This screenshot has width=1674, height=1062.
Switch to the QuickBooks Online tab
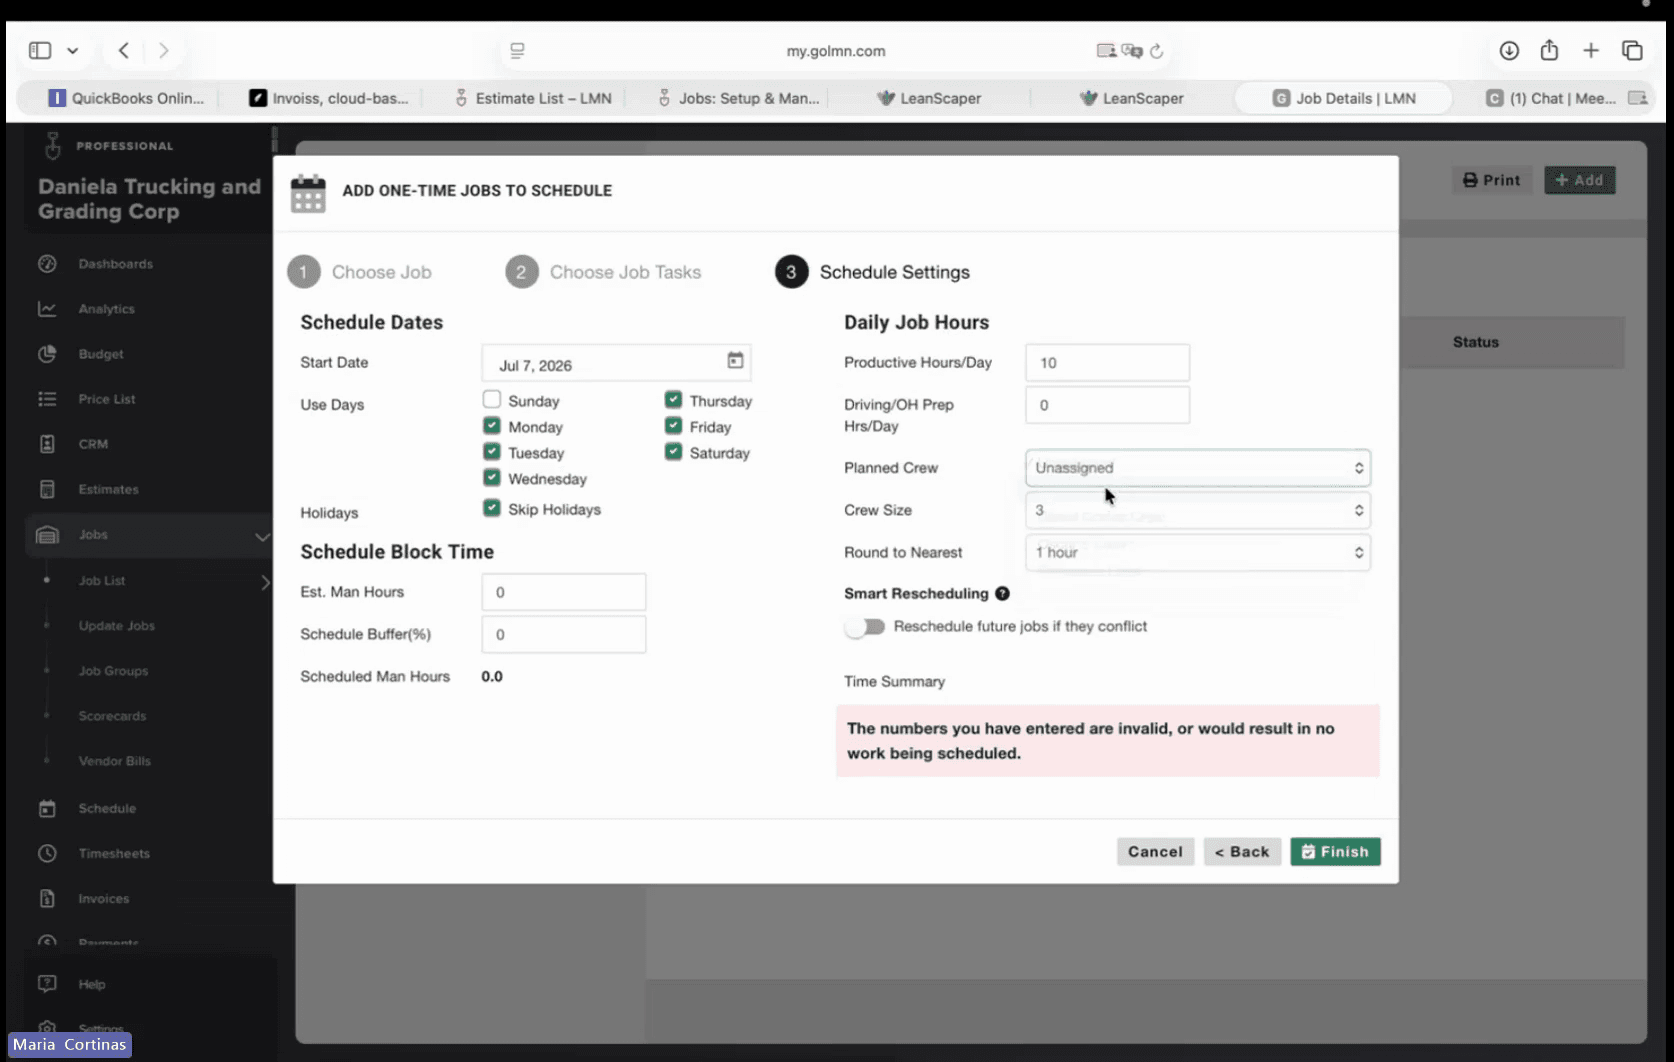coord(127,98)
